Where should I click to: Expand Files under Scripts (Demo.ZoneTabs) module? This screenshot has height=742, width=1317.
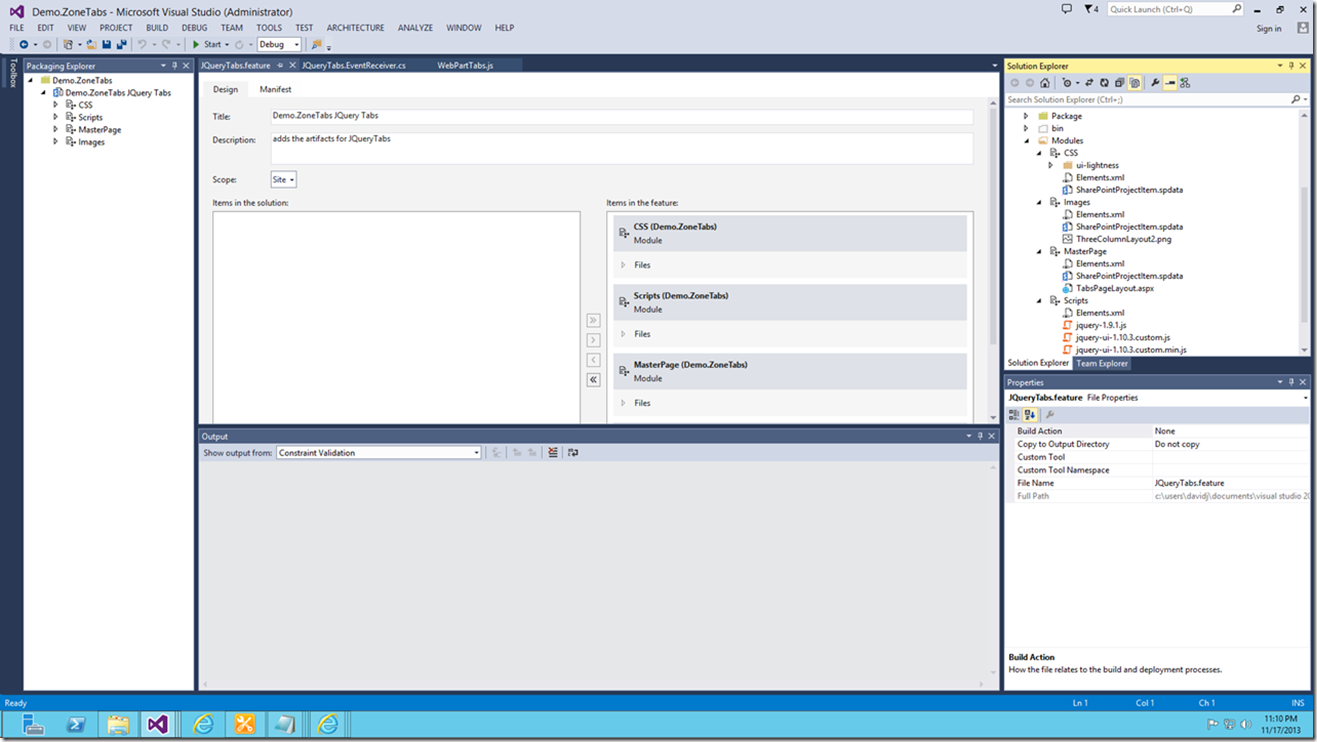tap(623, 334)
